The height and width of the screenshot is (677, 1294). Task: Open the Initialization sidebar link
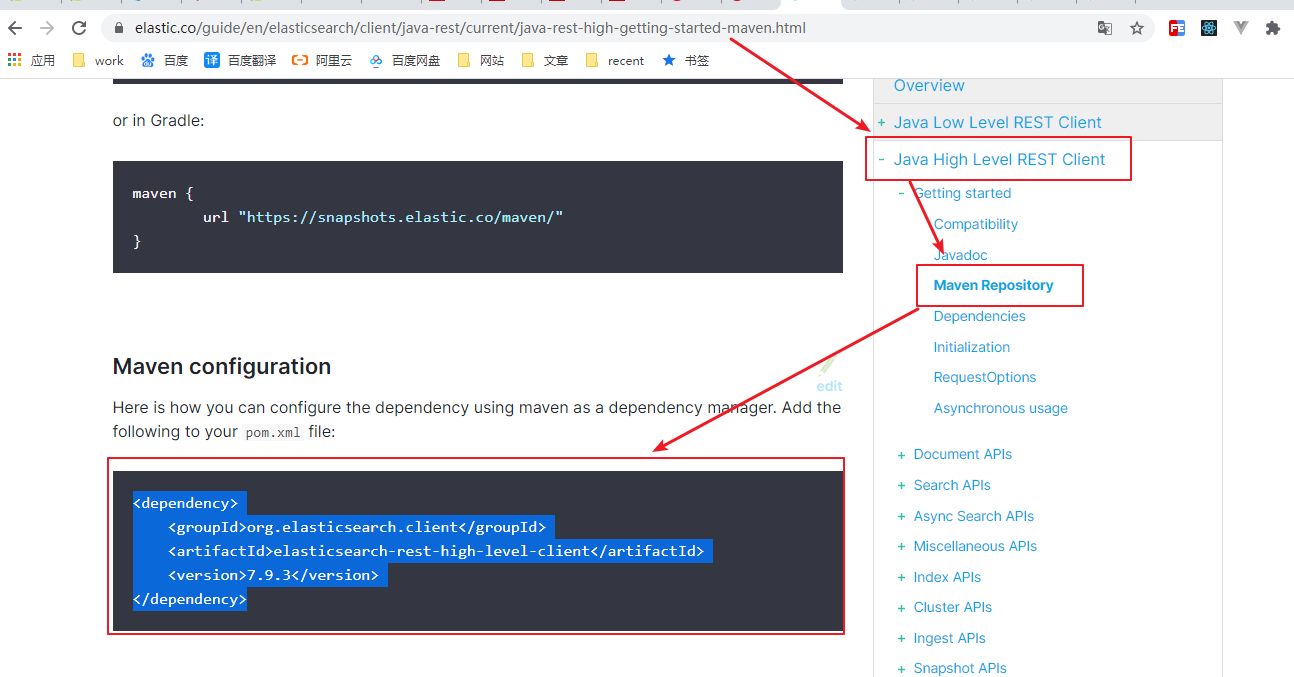click(972, 347)
